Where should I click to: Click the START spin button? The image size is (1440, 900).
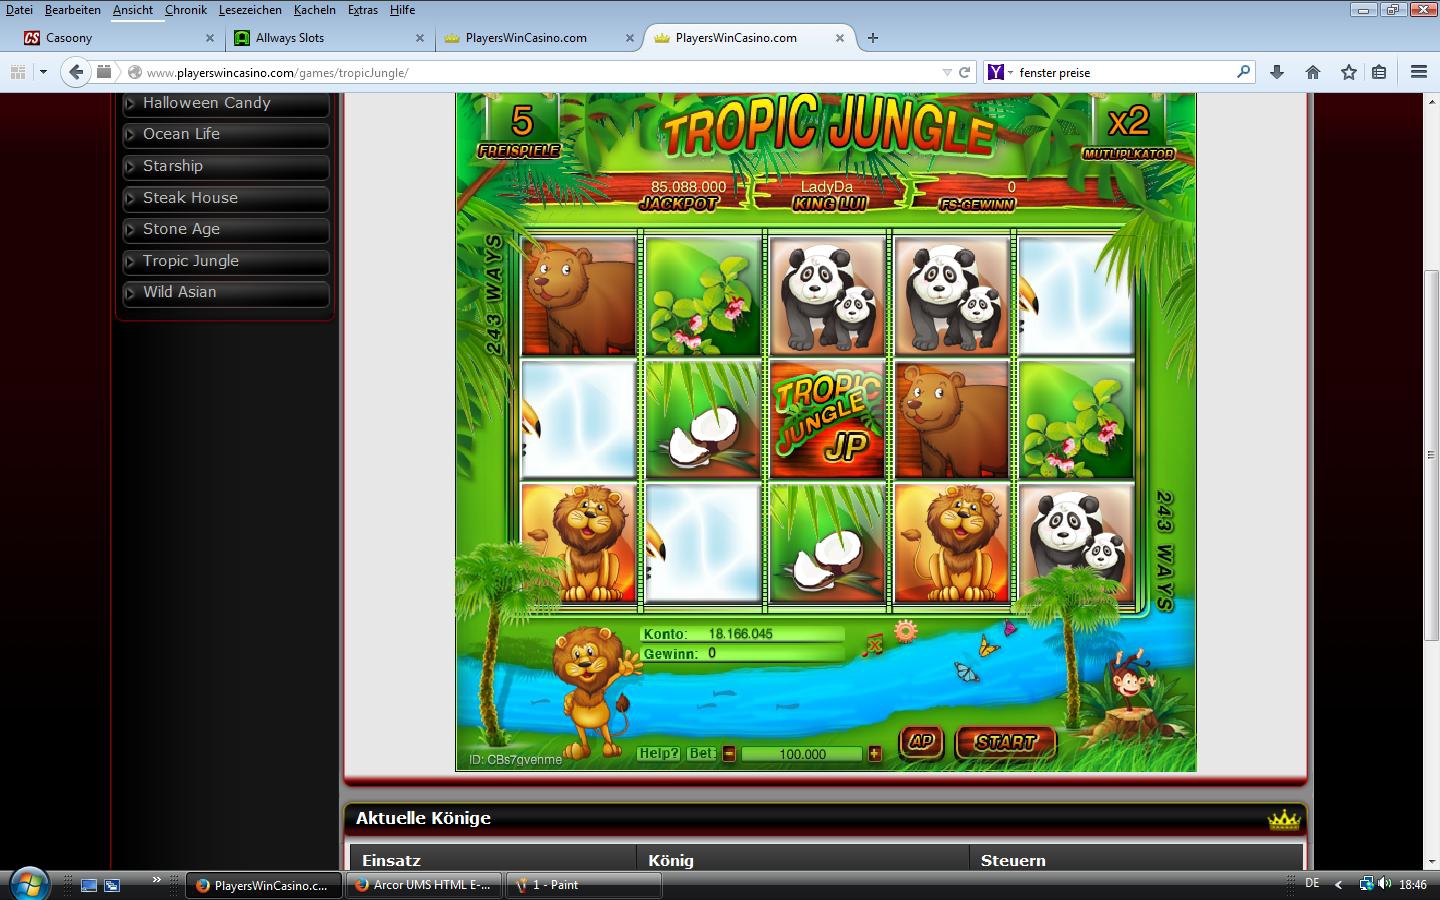click(1005, 742)
